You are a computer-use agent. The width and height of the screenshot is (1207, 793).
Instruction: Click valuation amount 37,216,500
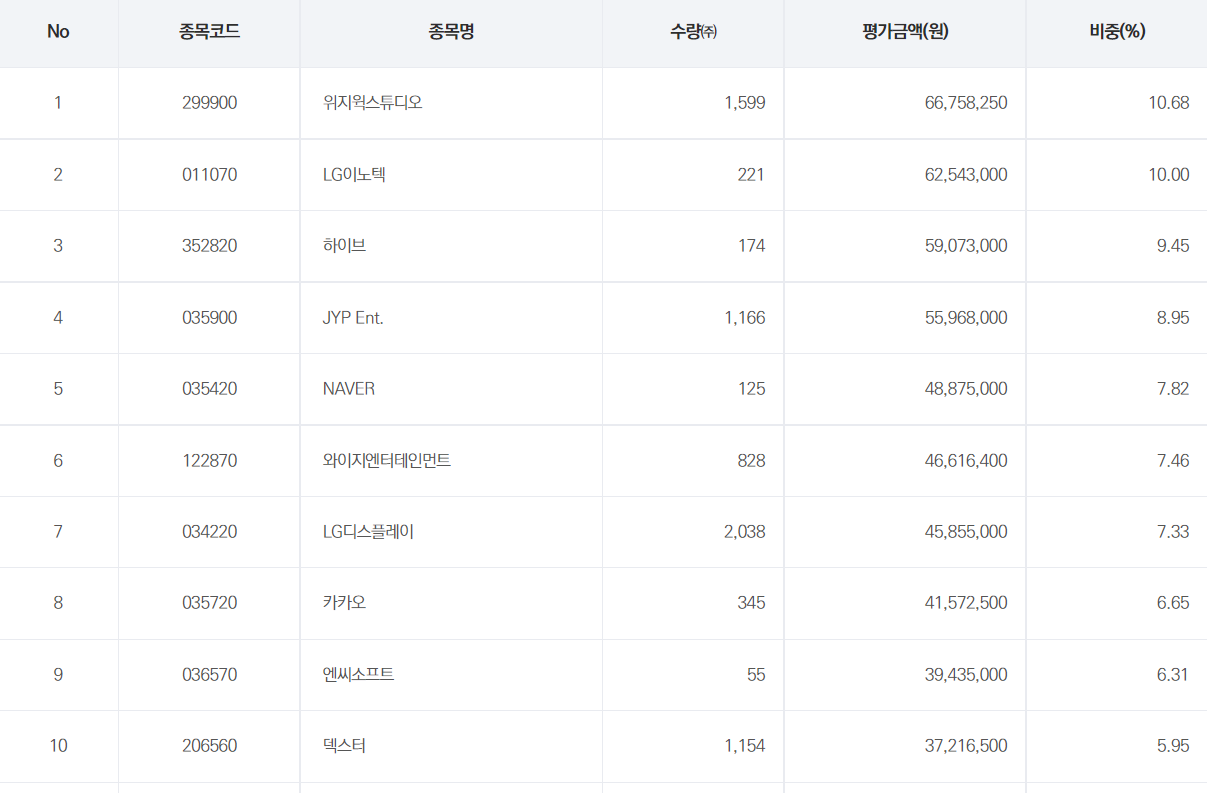966,746
